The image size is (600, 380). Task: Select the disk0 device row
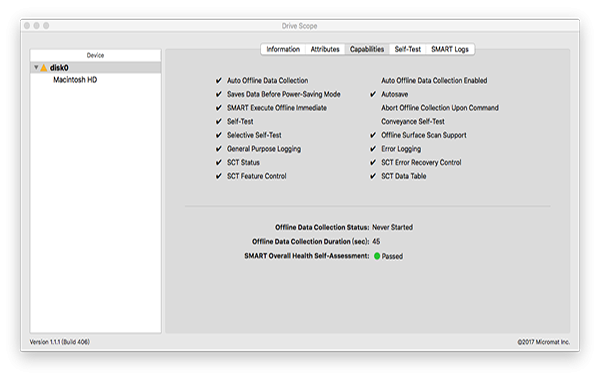(x=96, y=68)
